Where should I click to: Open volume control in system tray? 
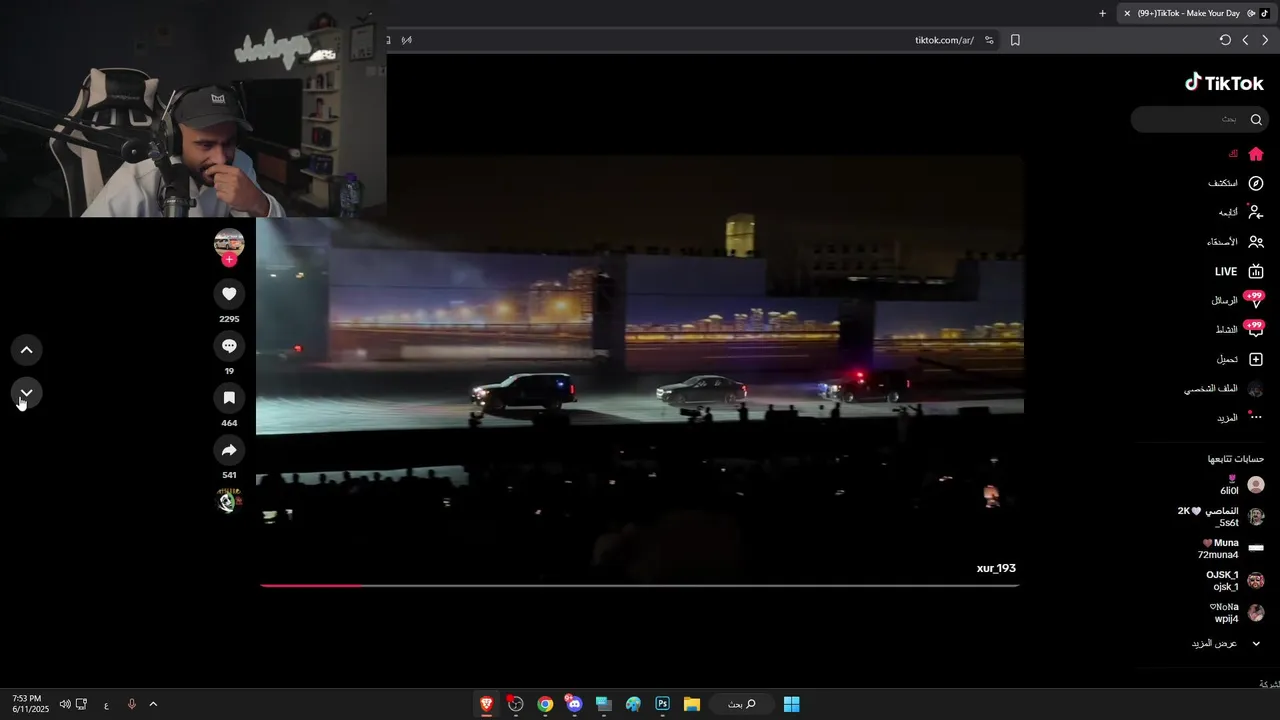click(x=65, y=704)
